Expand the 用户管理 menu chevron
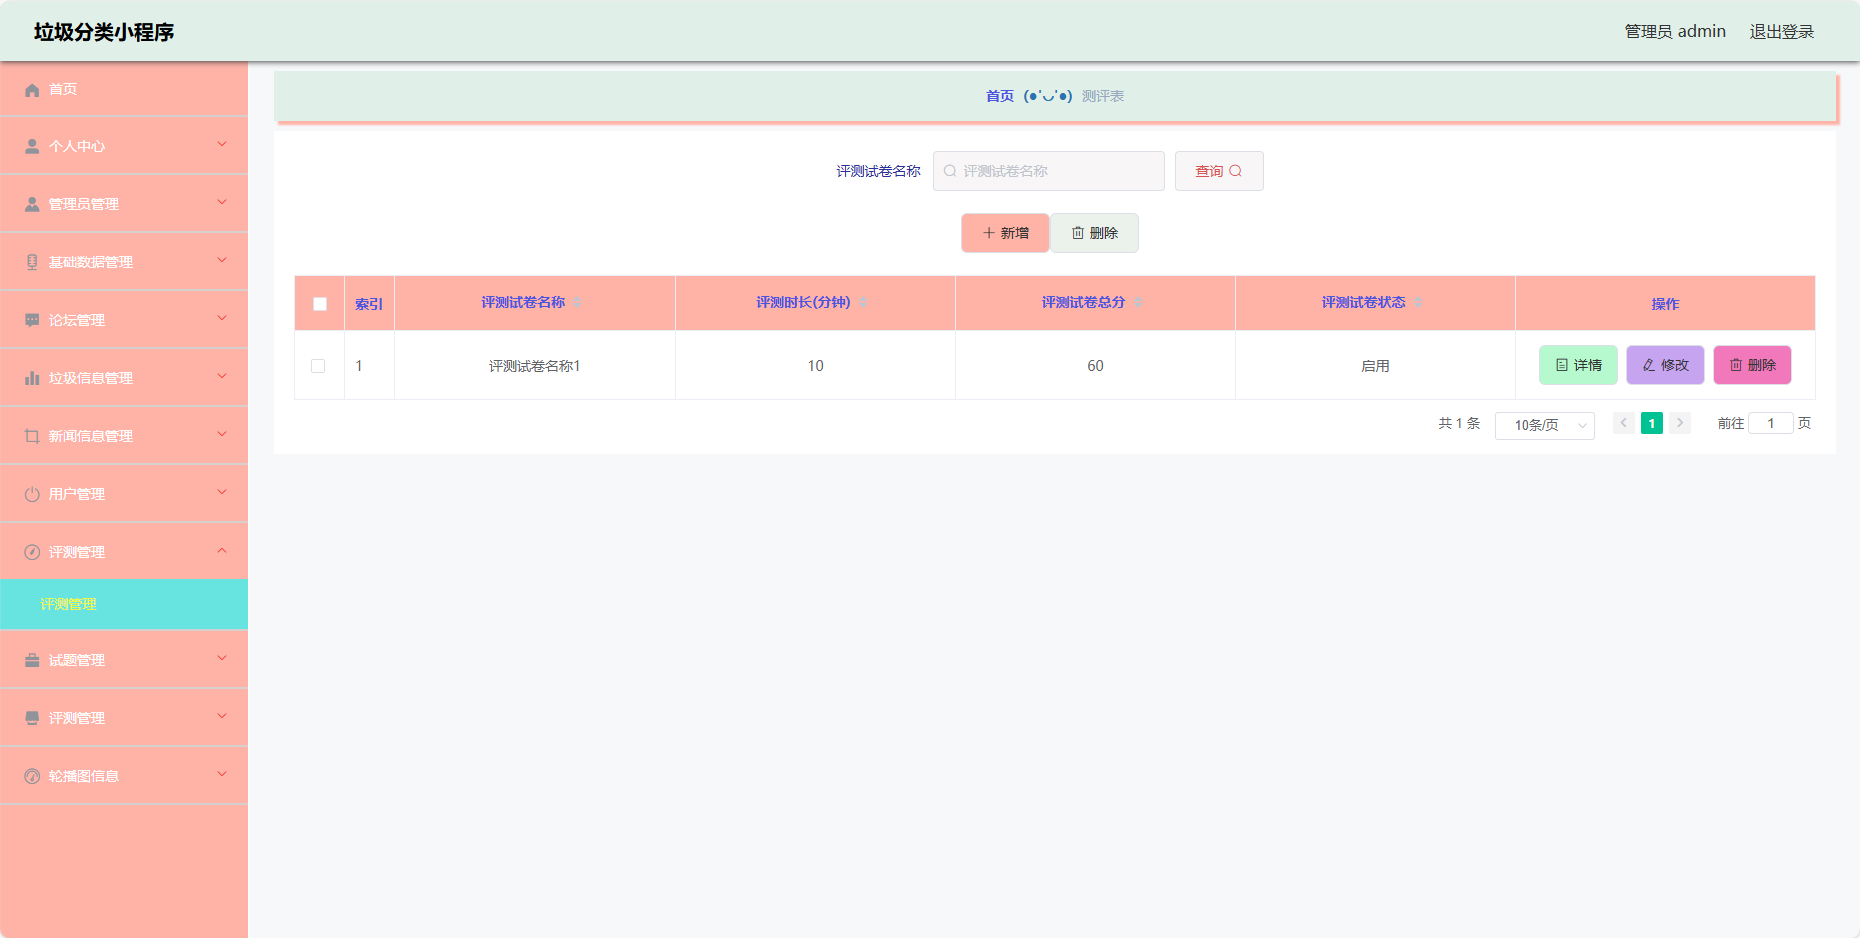 [x=222, y=493]
